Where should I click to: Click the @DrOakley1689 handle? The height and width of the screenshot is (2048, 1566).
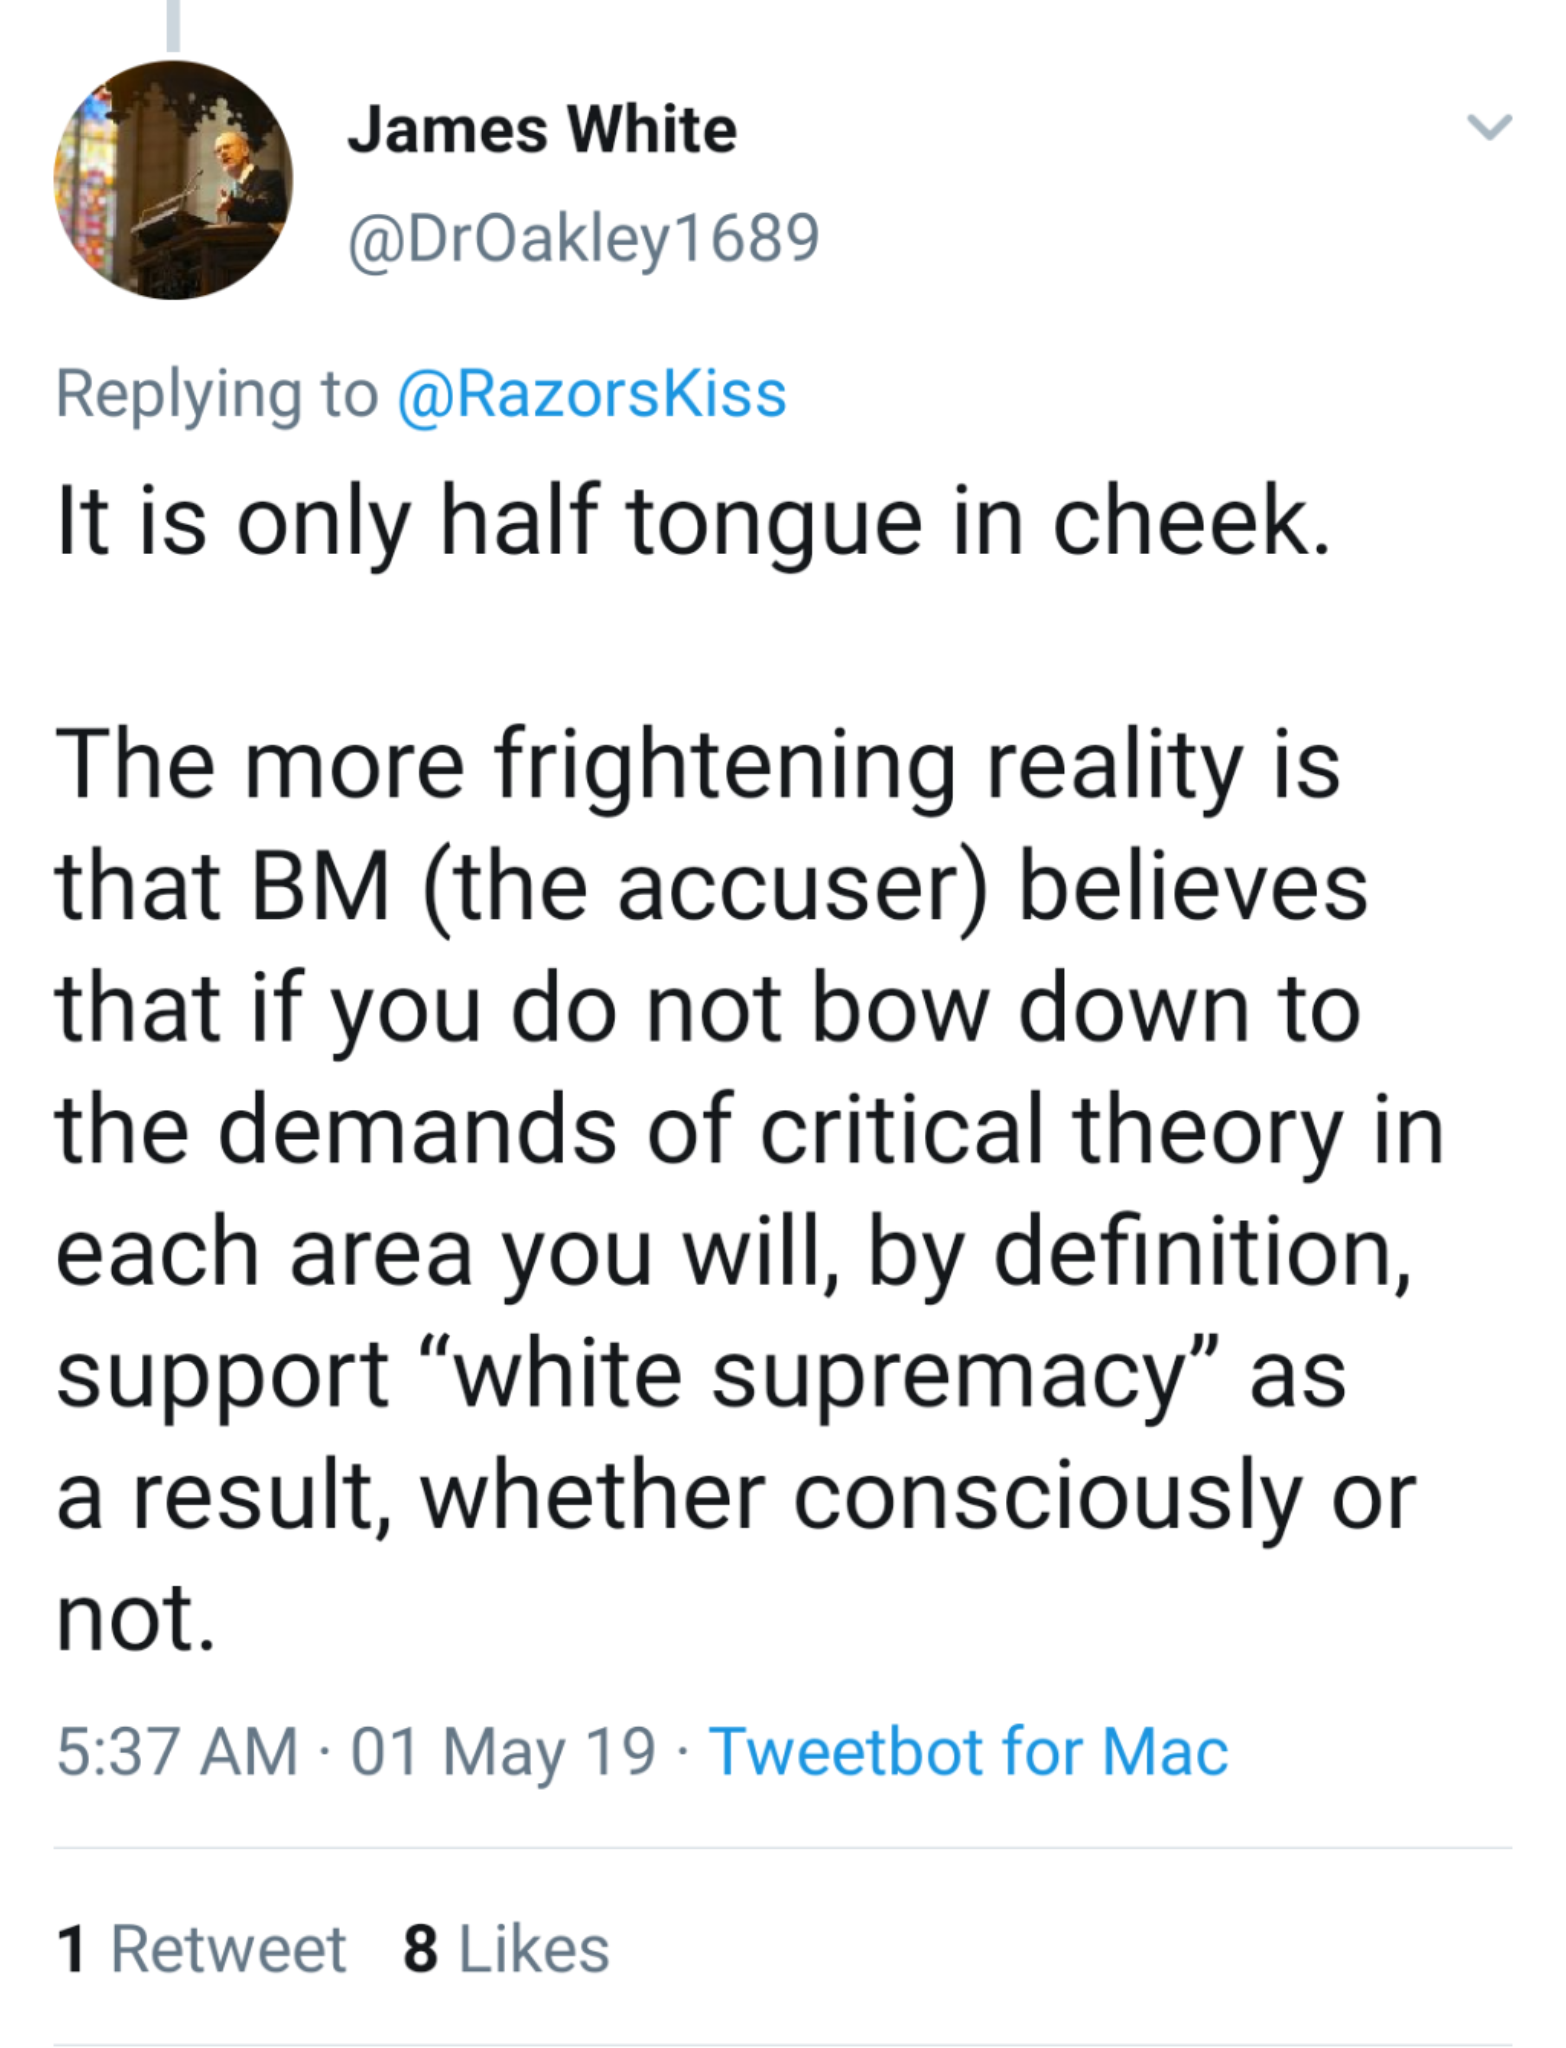tap(583, 239)
